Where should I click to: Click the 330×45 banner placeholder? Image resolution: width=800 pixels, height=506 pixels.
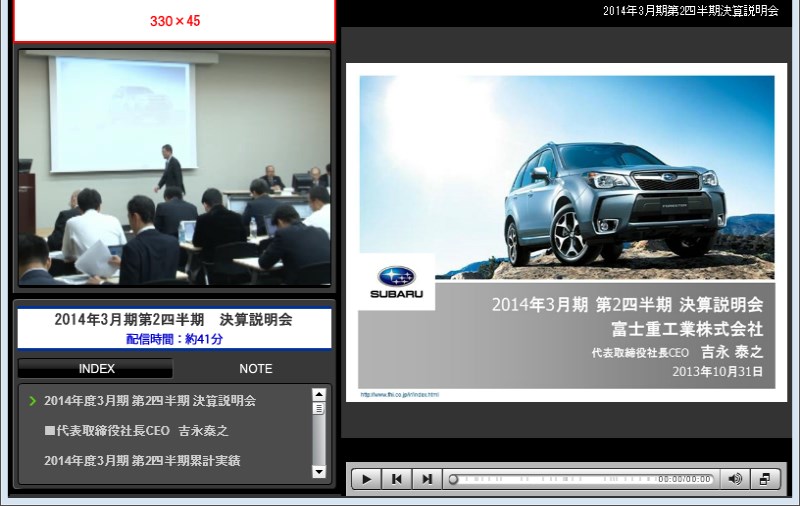pos(174,20)
